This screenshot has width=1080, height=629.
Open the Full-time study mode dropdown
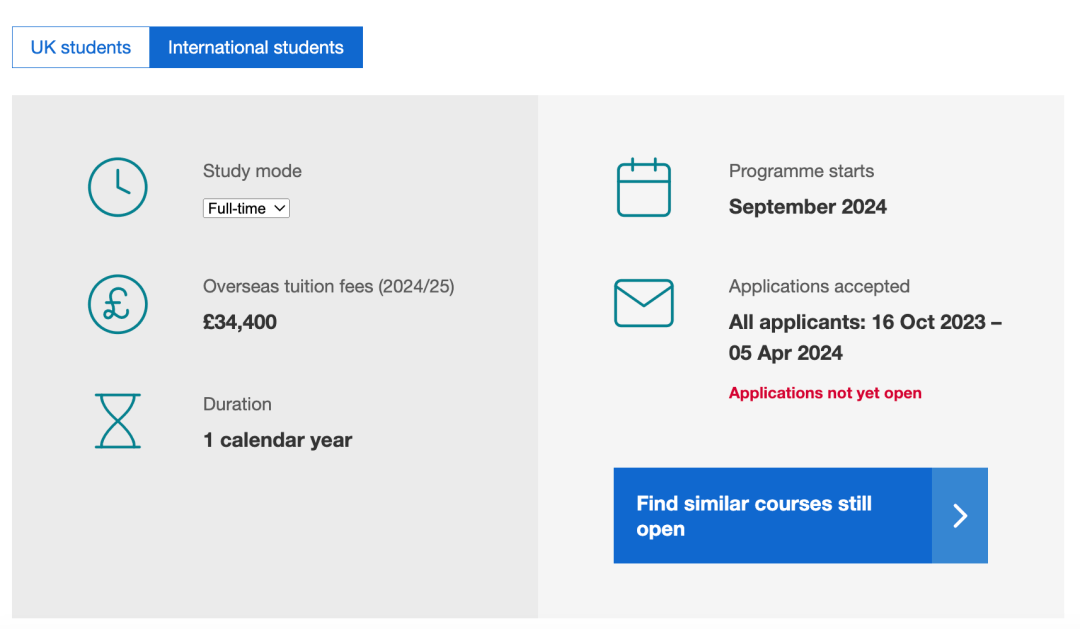[246, 208]
